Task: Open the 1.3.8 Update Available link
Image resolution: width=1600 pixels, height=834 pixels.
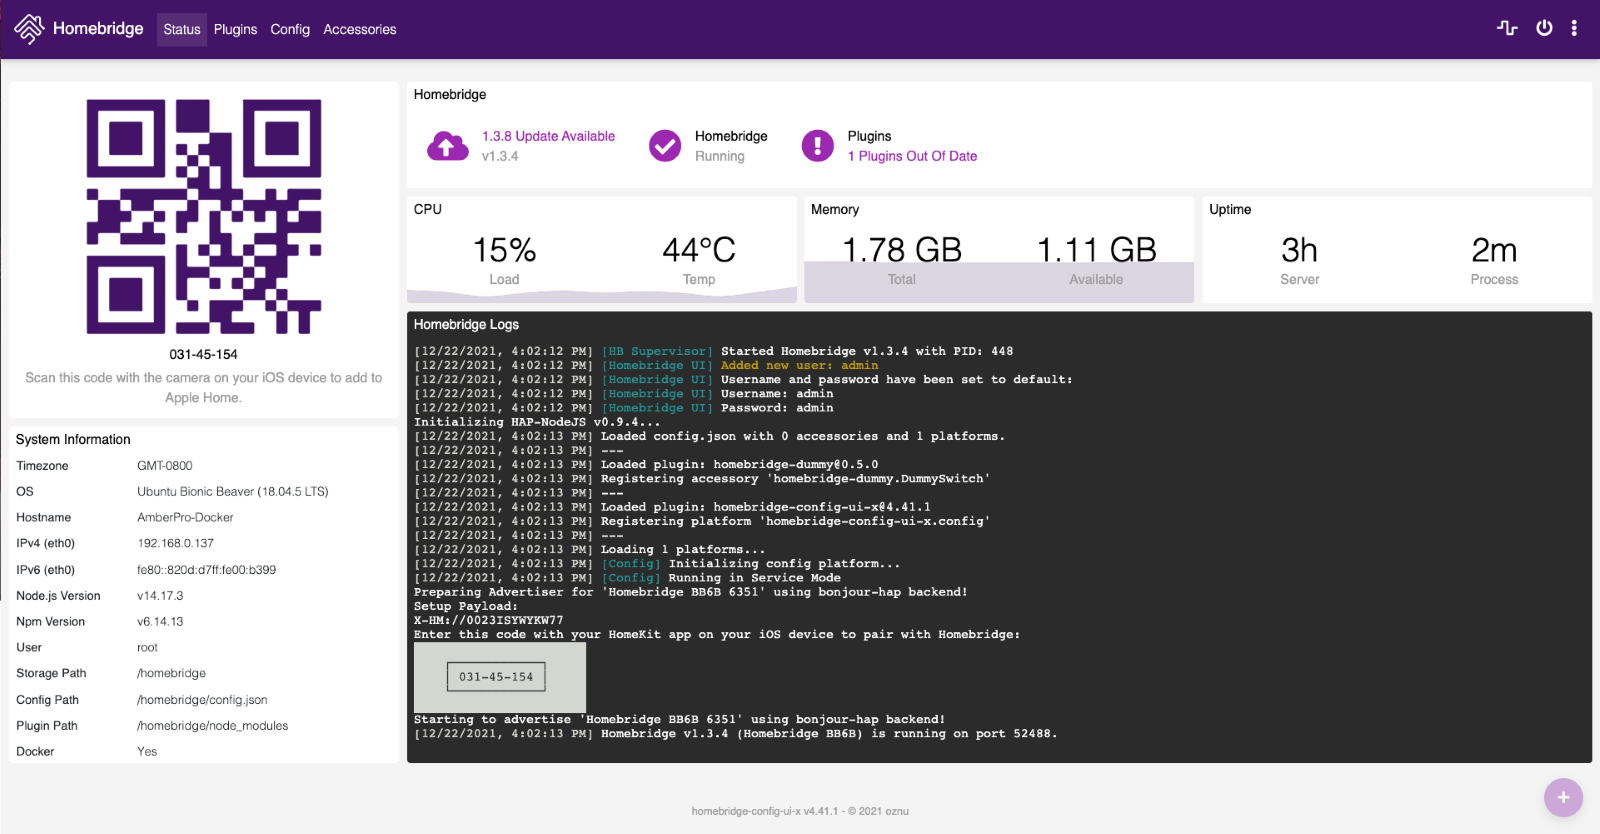Action: (548, 136)
